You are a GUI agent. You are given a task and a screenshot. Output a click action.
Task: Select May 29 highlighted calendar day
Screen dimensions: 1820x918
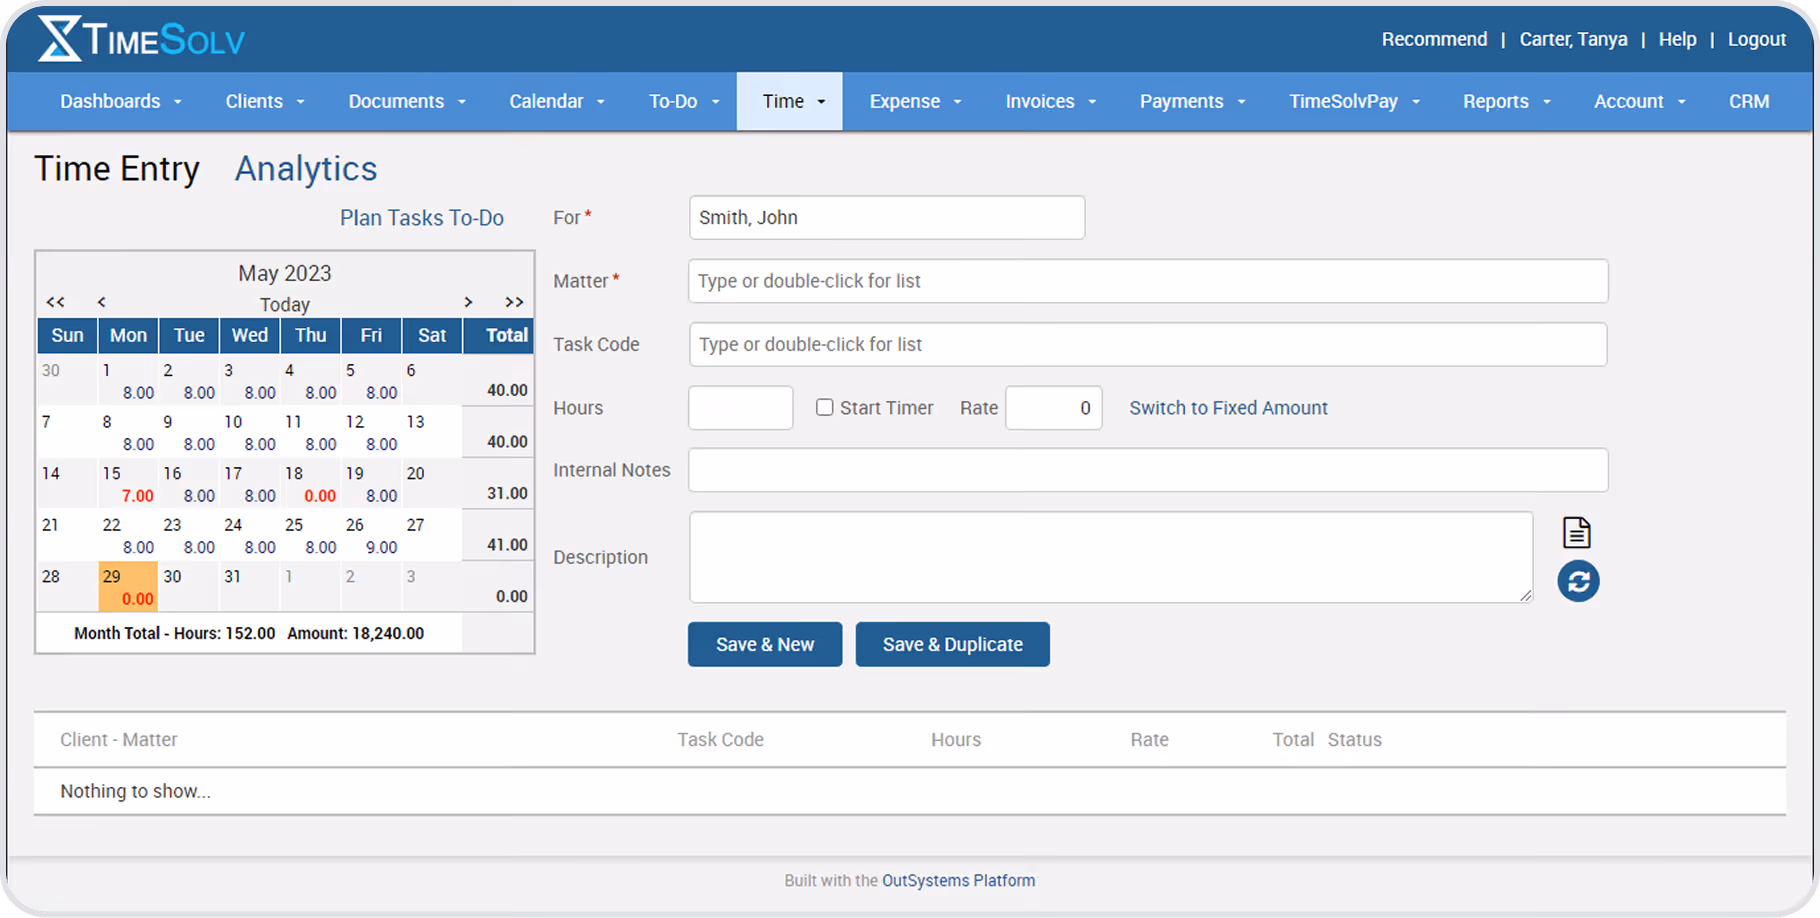click(x=128, y=586)
